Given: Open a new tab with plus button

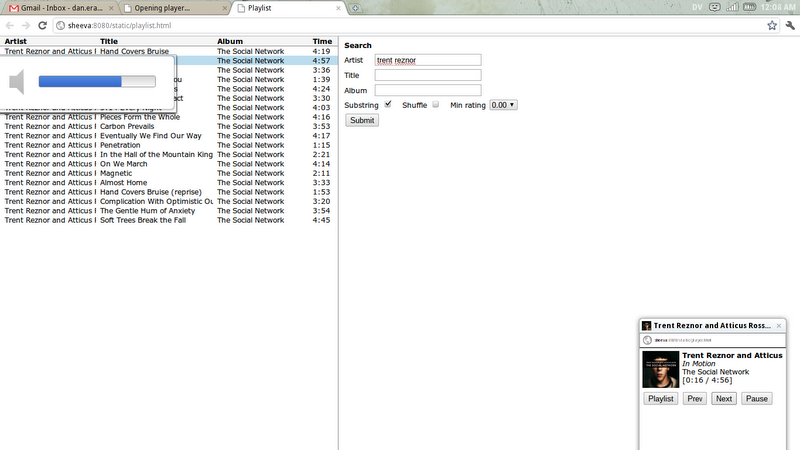Looking at the screenshot, I should (355, 8).
